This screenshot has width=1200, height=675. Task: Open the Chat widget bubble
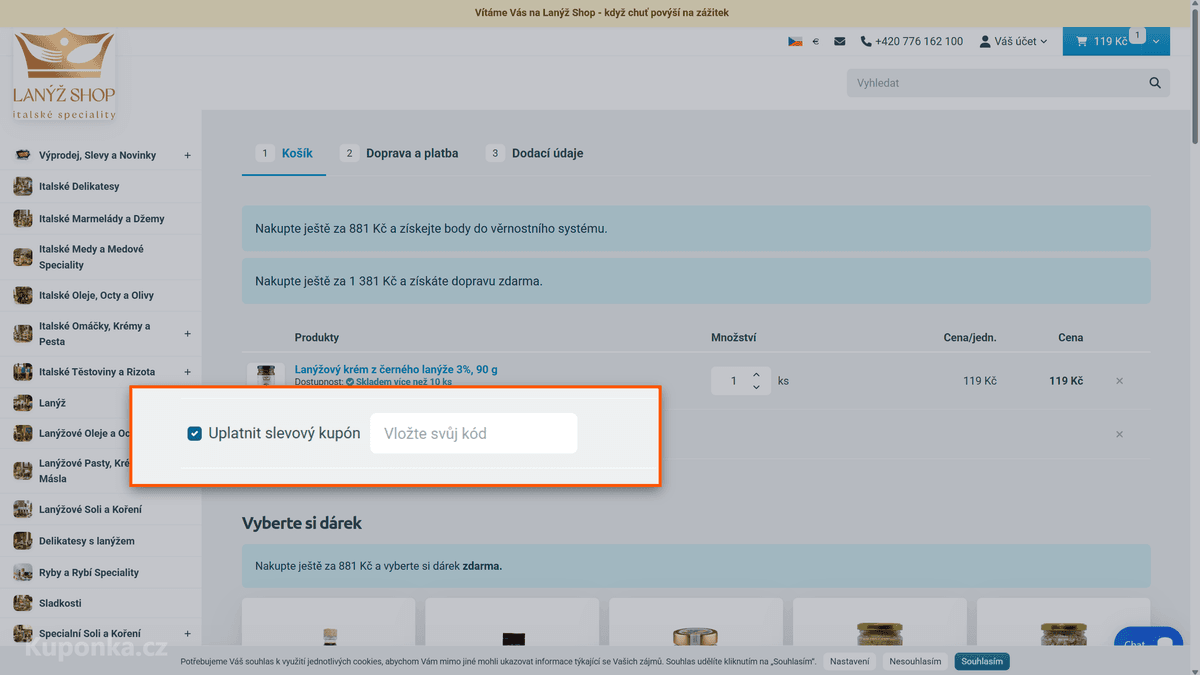click(1148, 643)
